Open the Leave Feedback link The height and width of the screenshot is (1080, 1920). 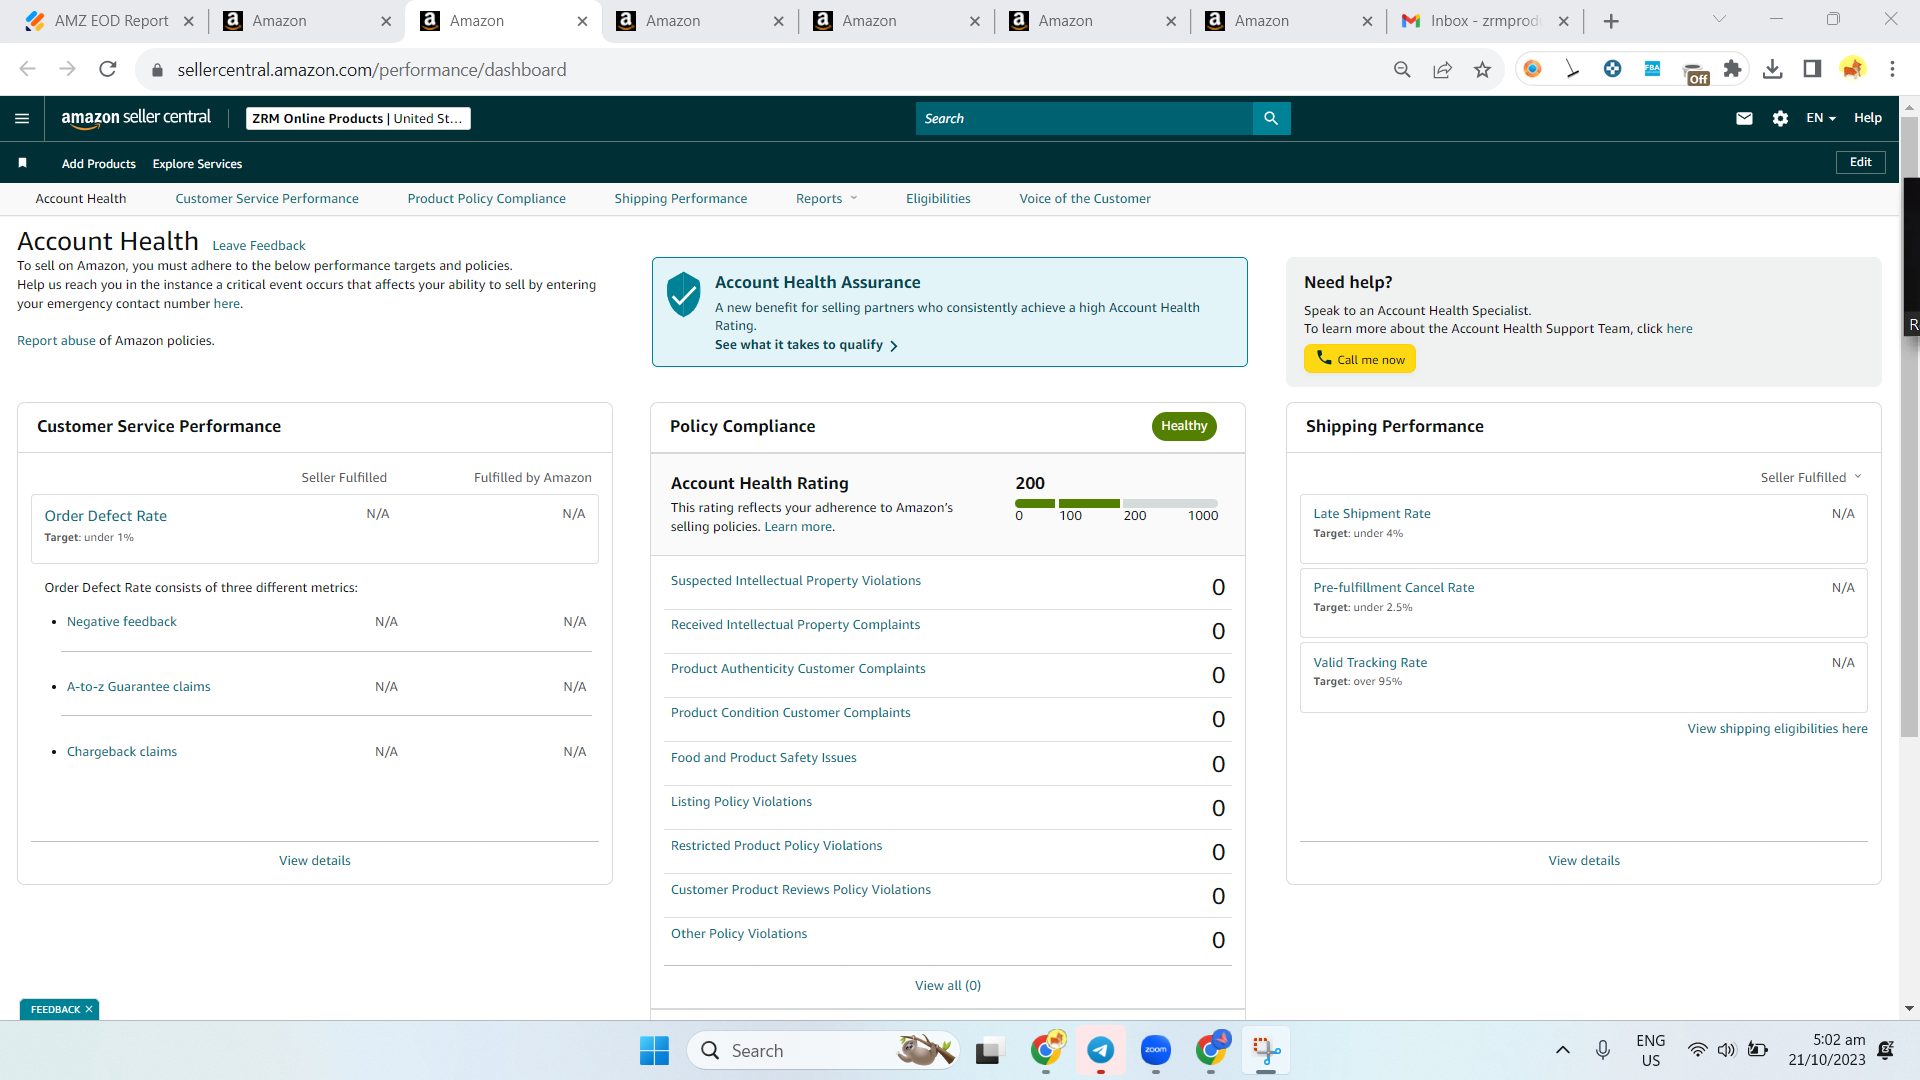[x=259, y=245]
